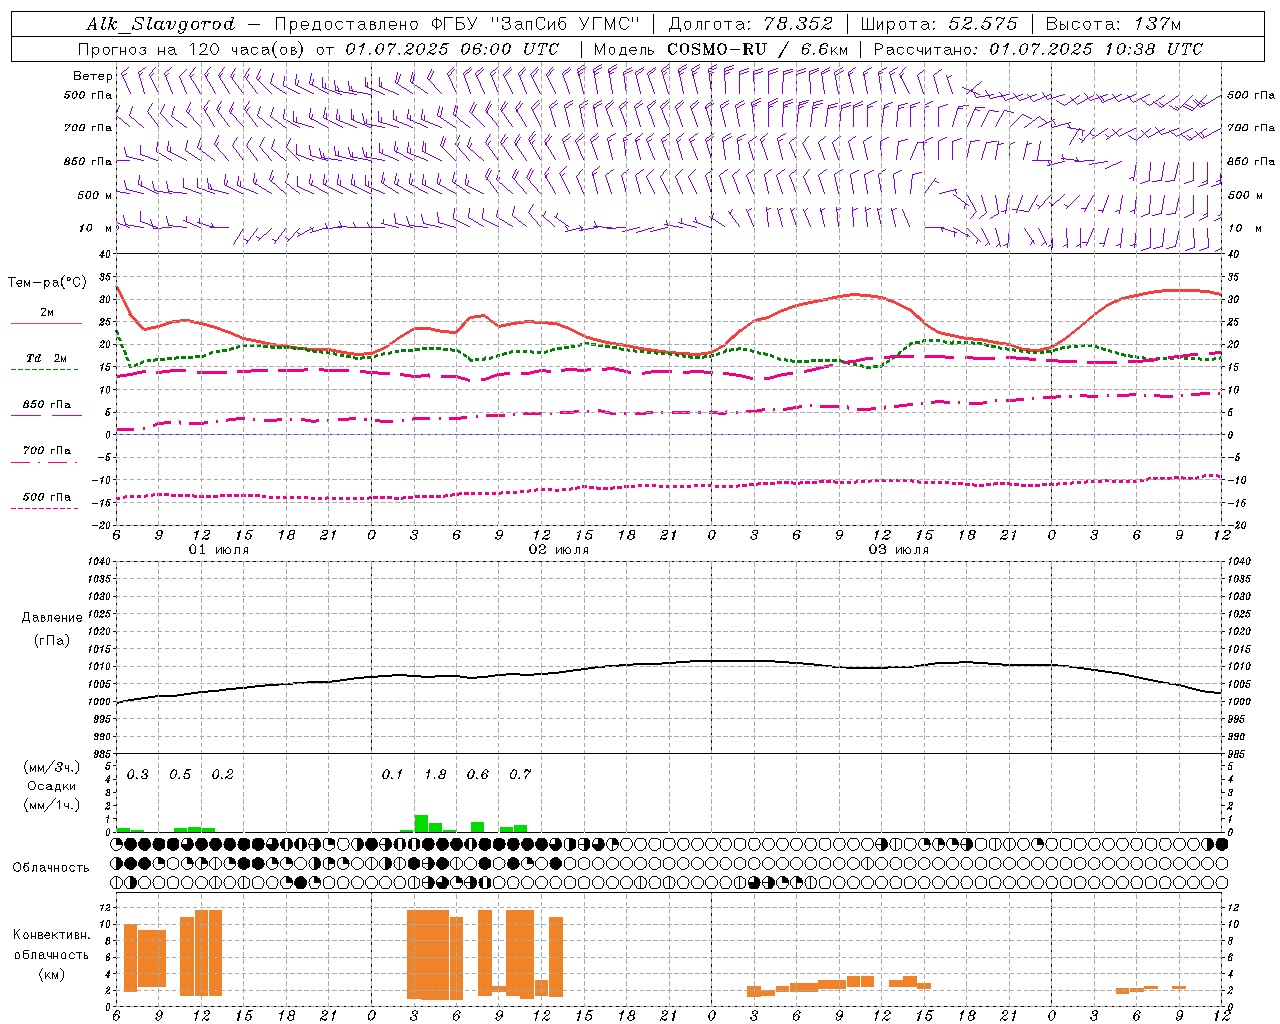Screen dimensions: 1280x1024
Task: Click the Ветер wind panel label
Action: (92, 76)
